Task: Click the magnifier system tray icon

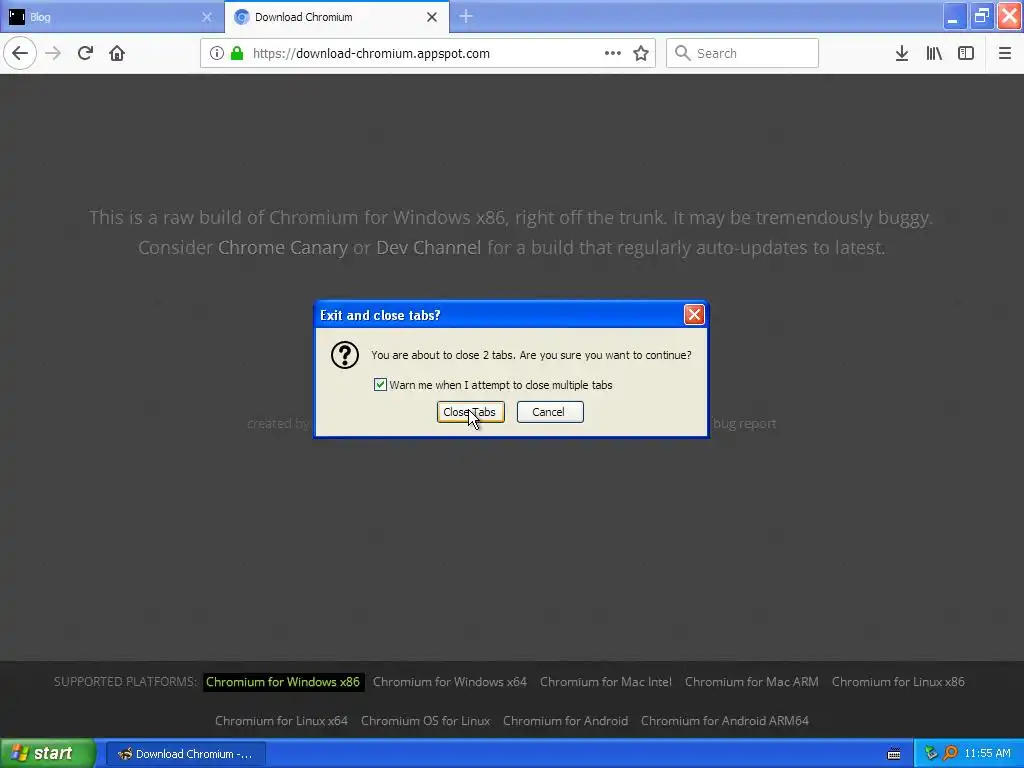Action: point(950,754)
